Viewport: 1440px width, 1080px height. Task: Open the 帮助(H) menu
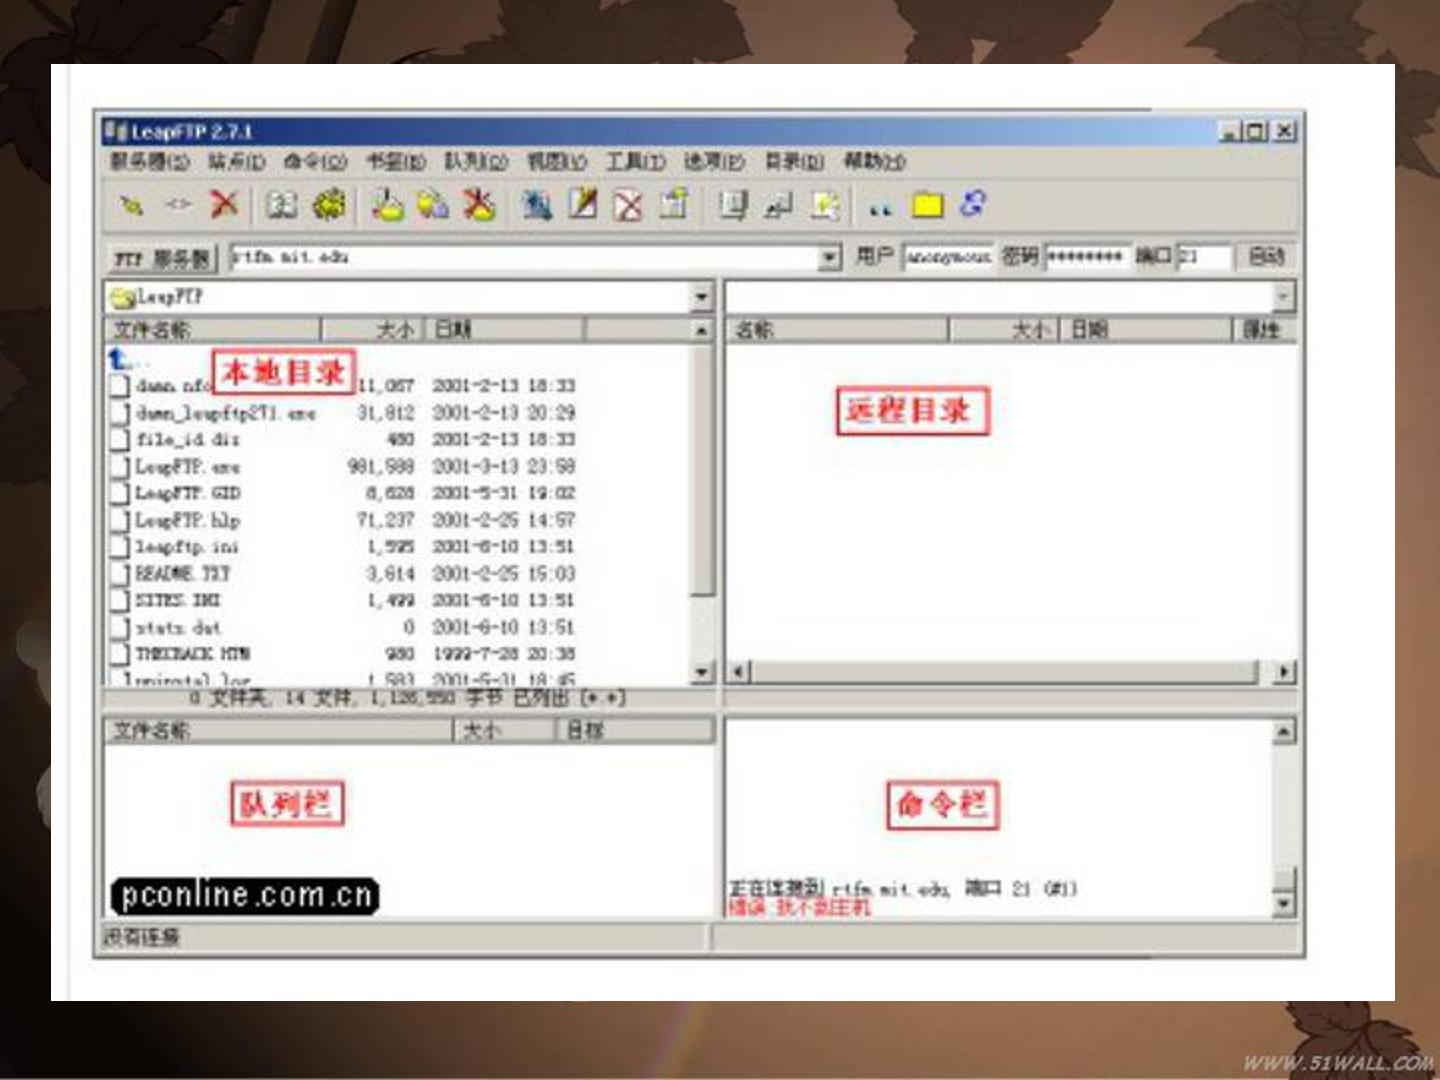pyautogui.click(x=874, y=161)
